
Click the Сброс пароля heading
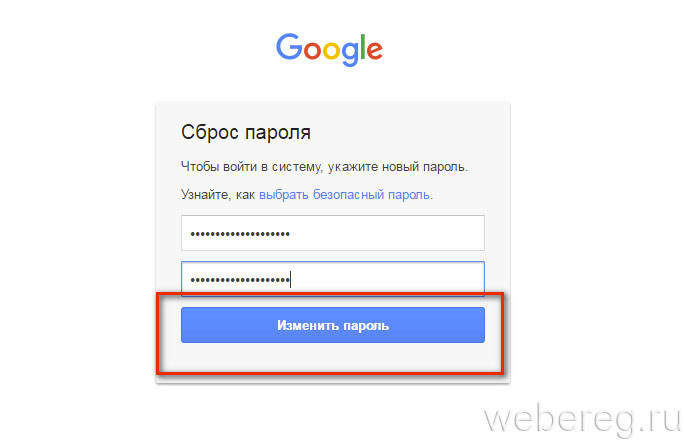pyautogui.click(x=246, y=132)
